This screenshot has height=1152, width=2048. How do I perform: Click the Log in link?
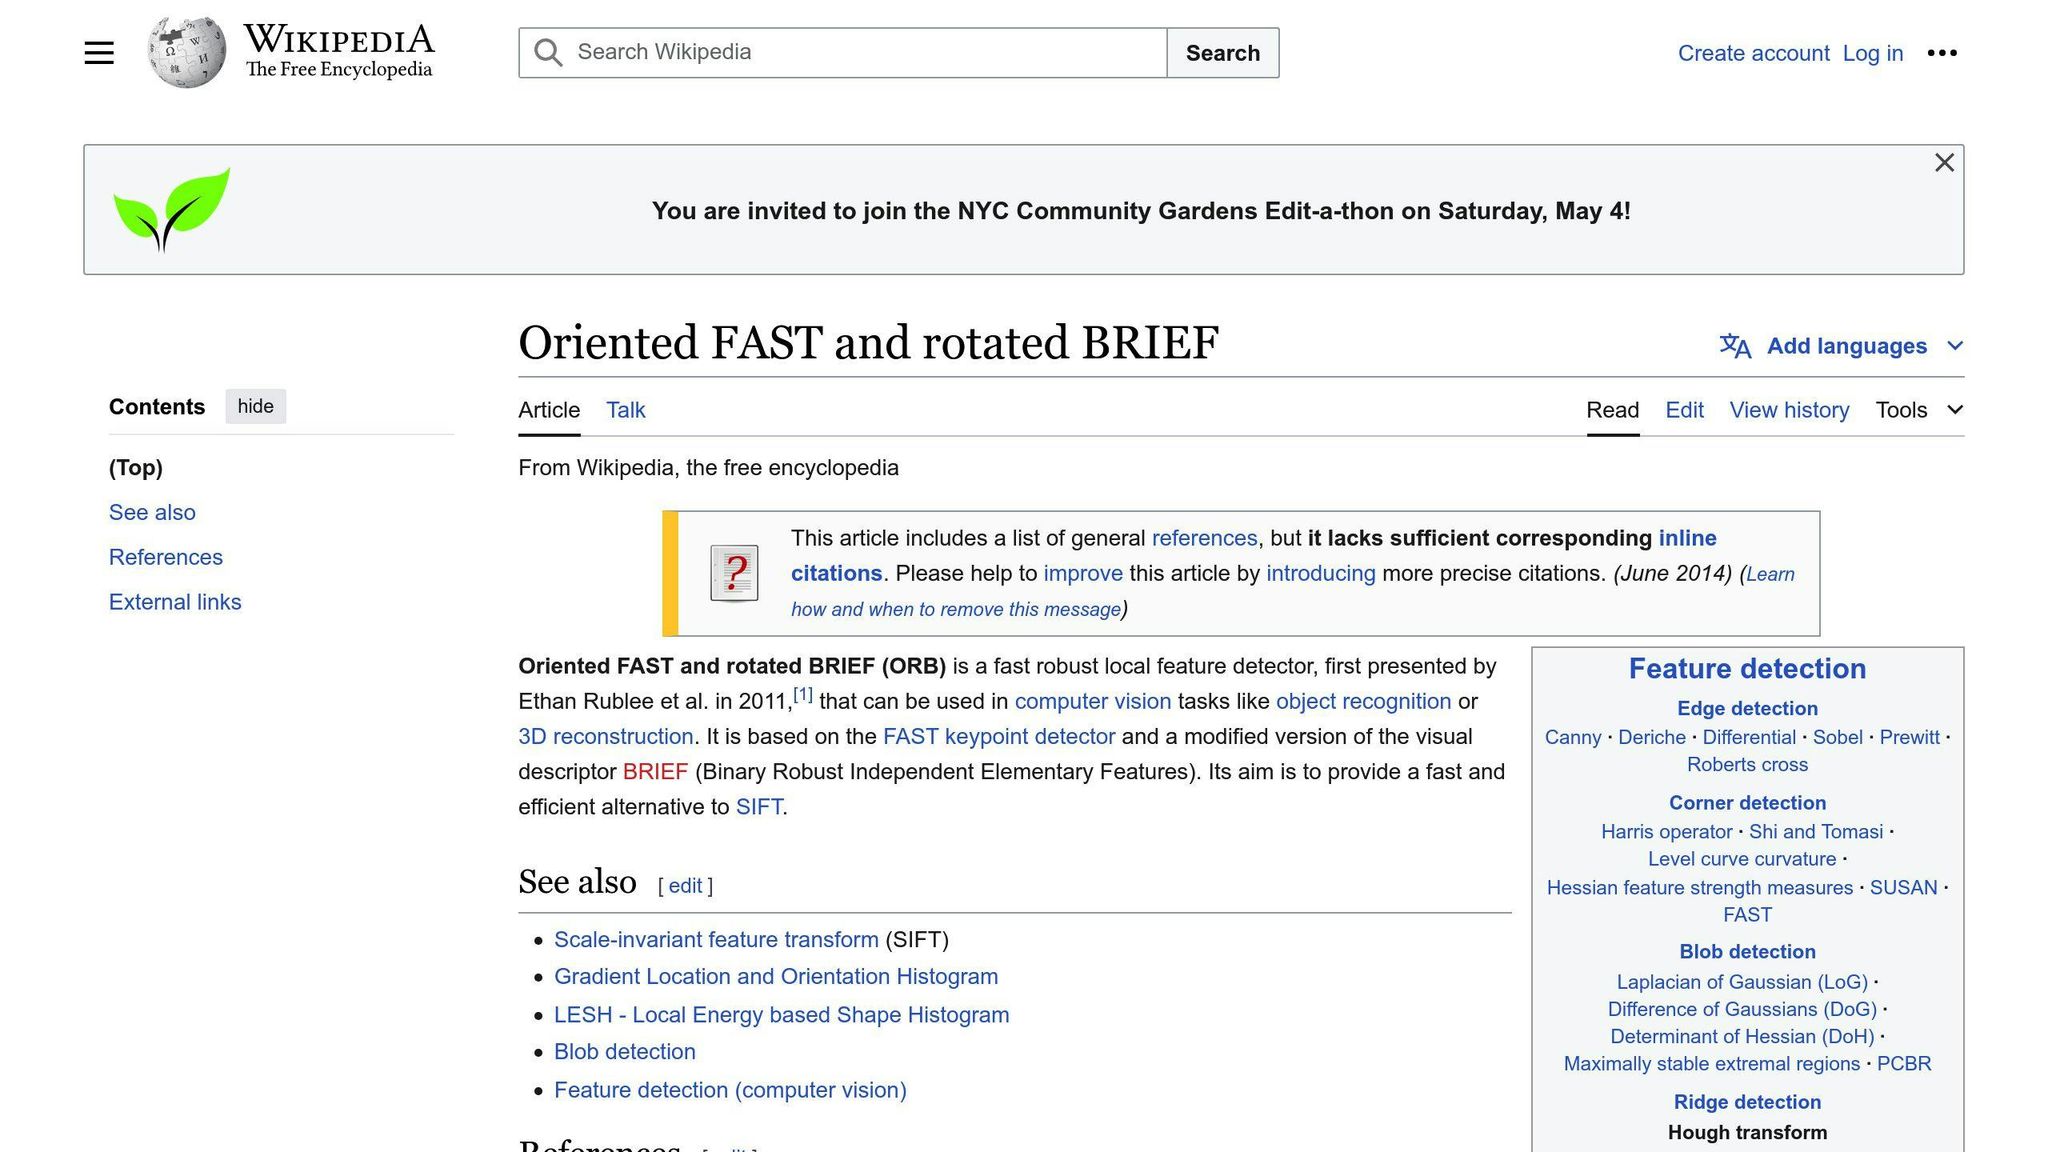pyautogui.click(x=1872, y=53)
